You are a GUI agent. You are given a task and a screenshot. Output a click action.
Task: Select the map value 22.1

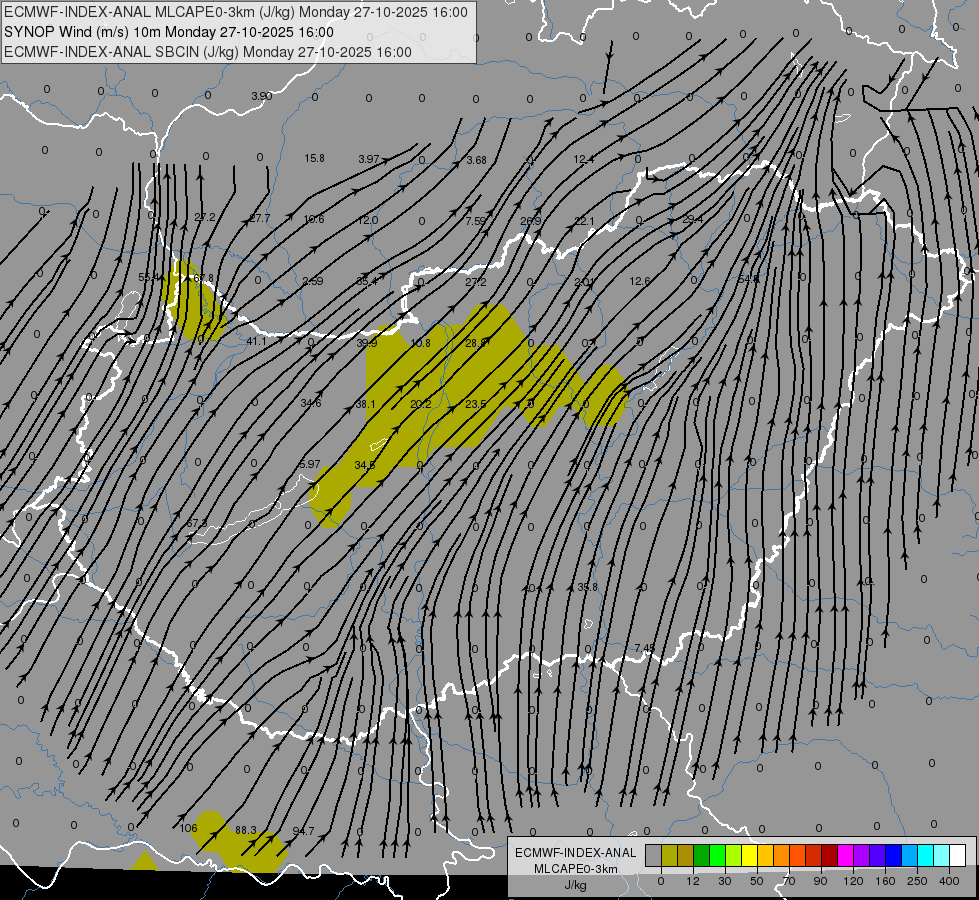tap(584, 221)
